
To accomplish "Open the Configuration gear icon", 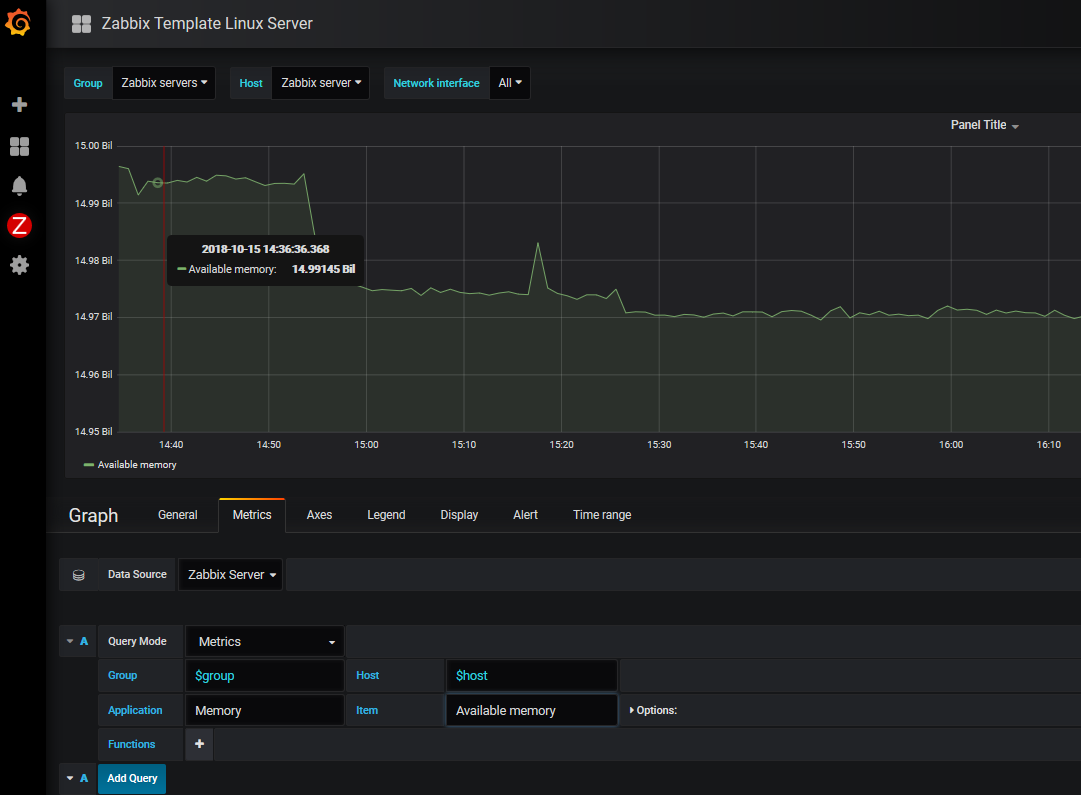I will (19, 265).
